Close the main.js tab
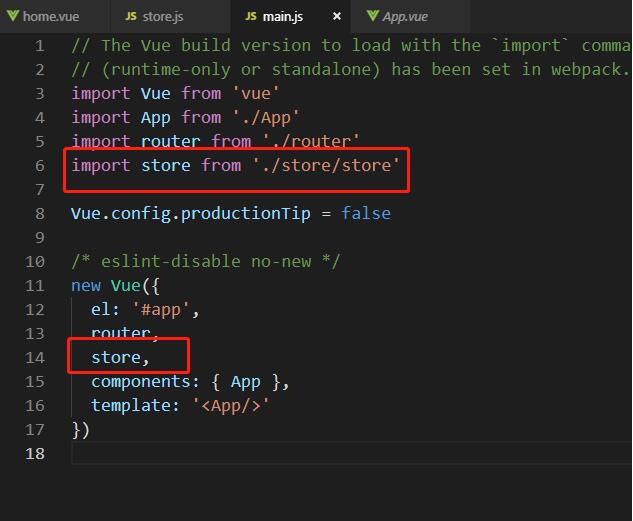Screen dimensions: 633x521 tap(337, 16)
